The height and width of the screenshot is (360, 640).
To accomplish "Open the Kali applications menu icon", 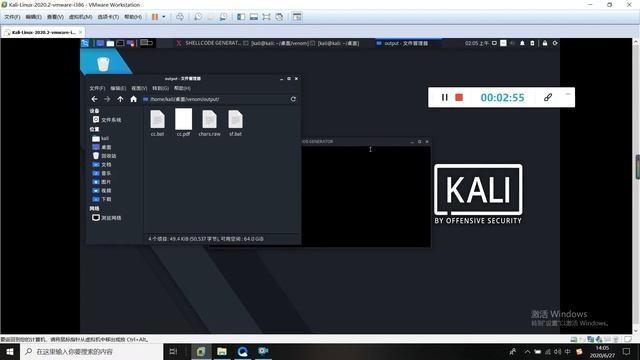I will [85, 43].
